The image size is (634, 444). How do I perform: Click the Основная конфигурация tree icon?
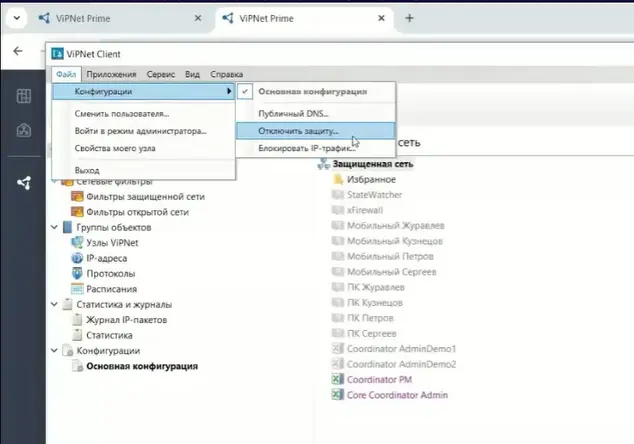77,366
